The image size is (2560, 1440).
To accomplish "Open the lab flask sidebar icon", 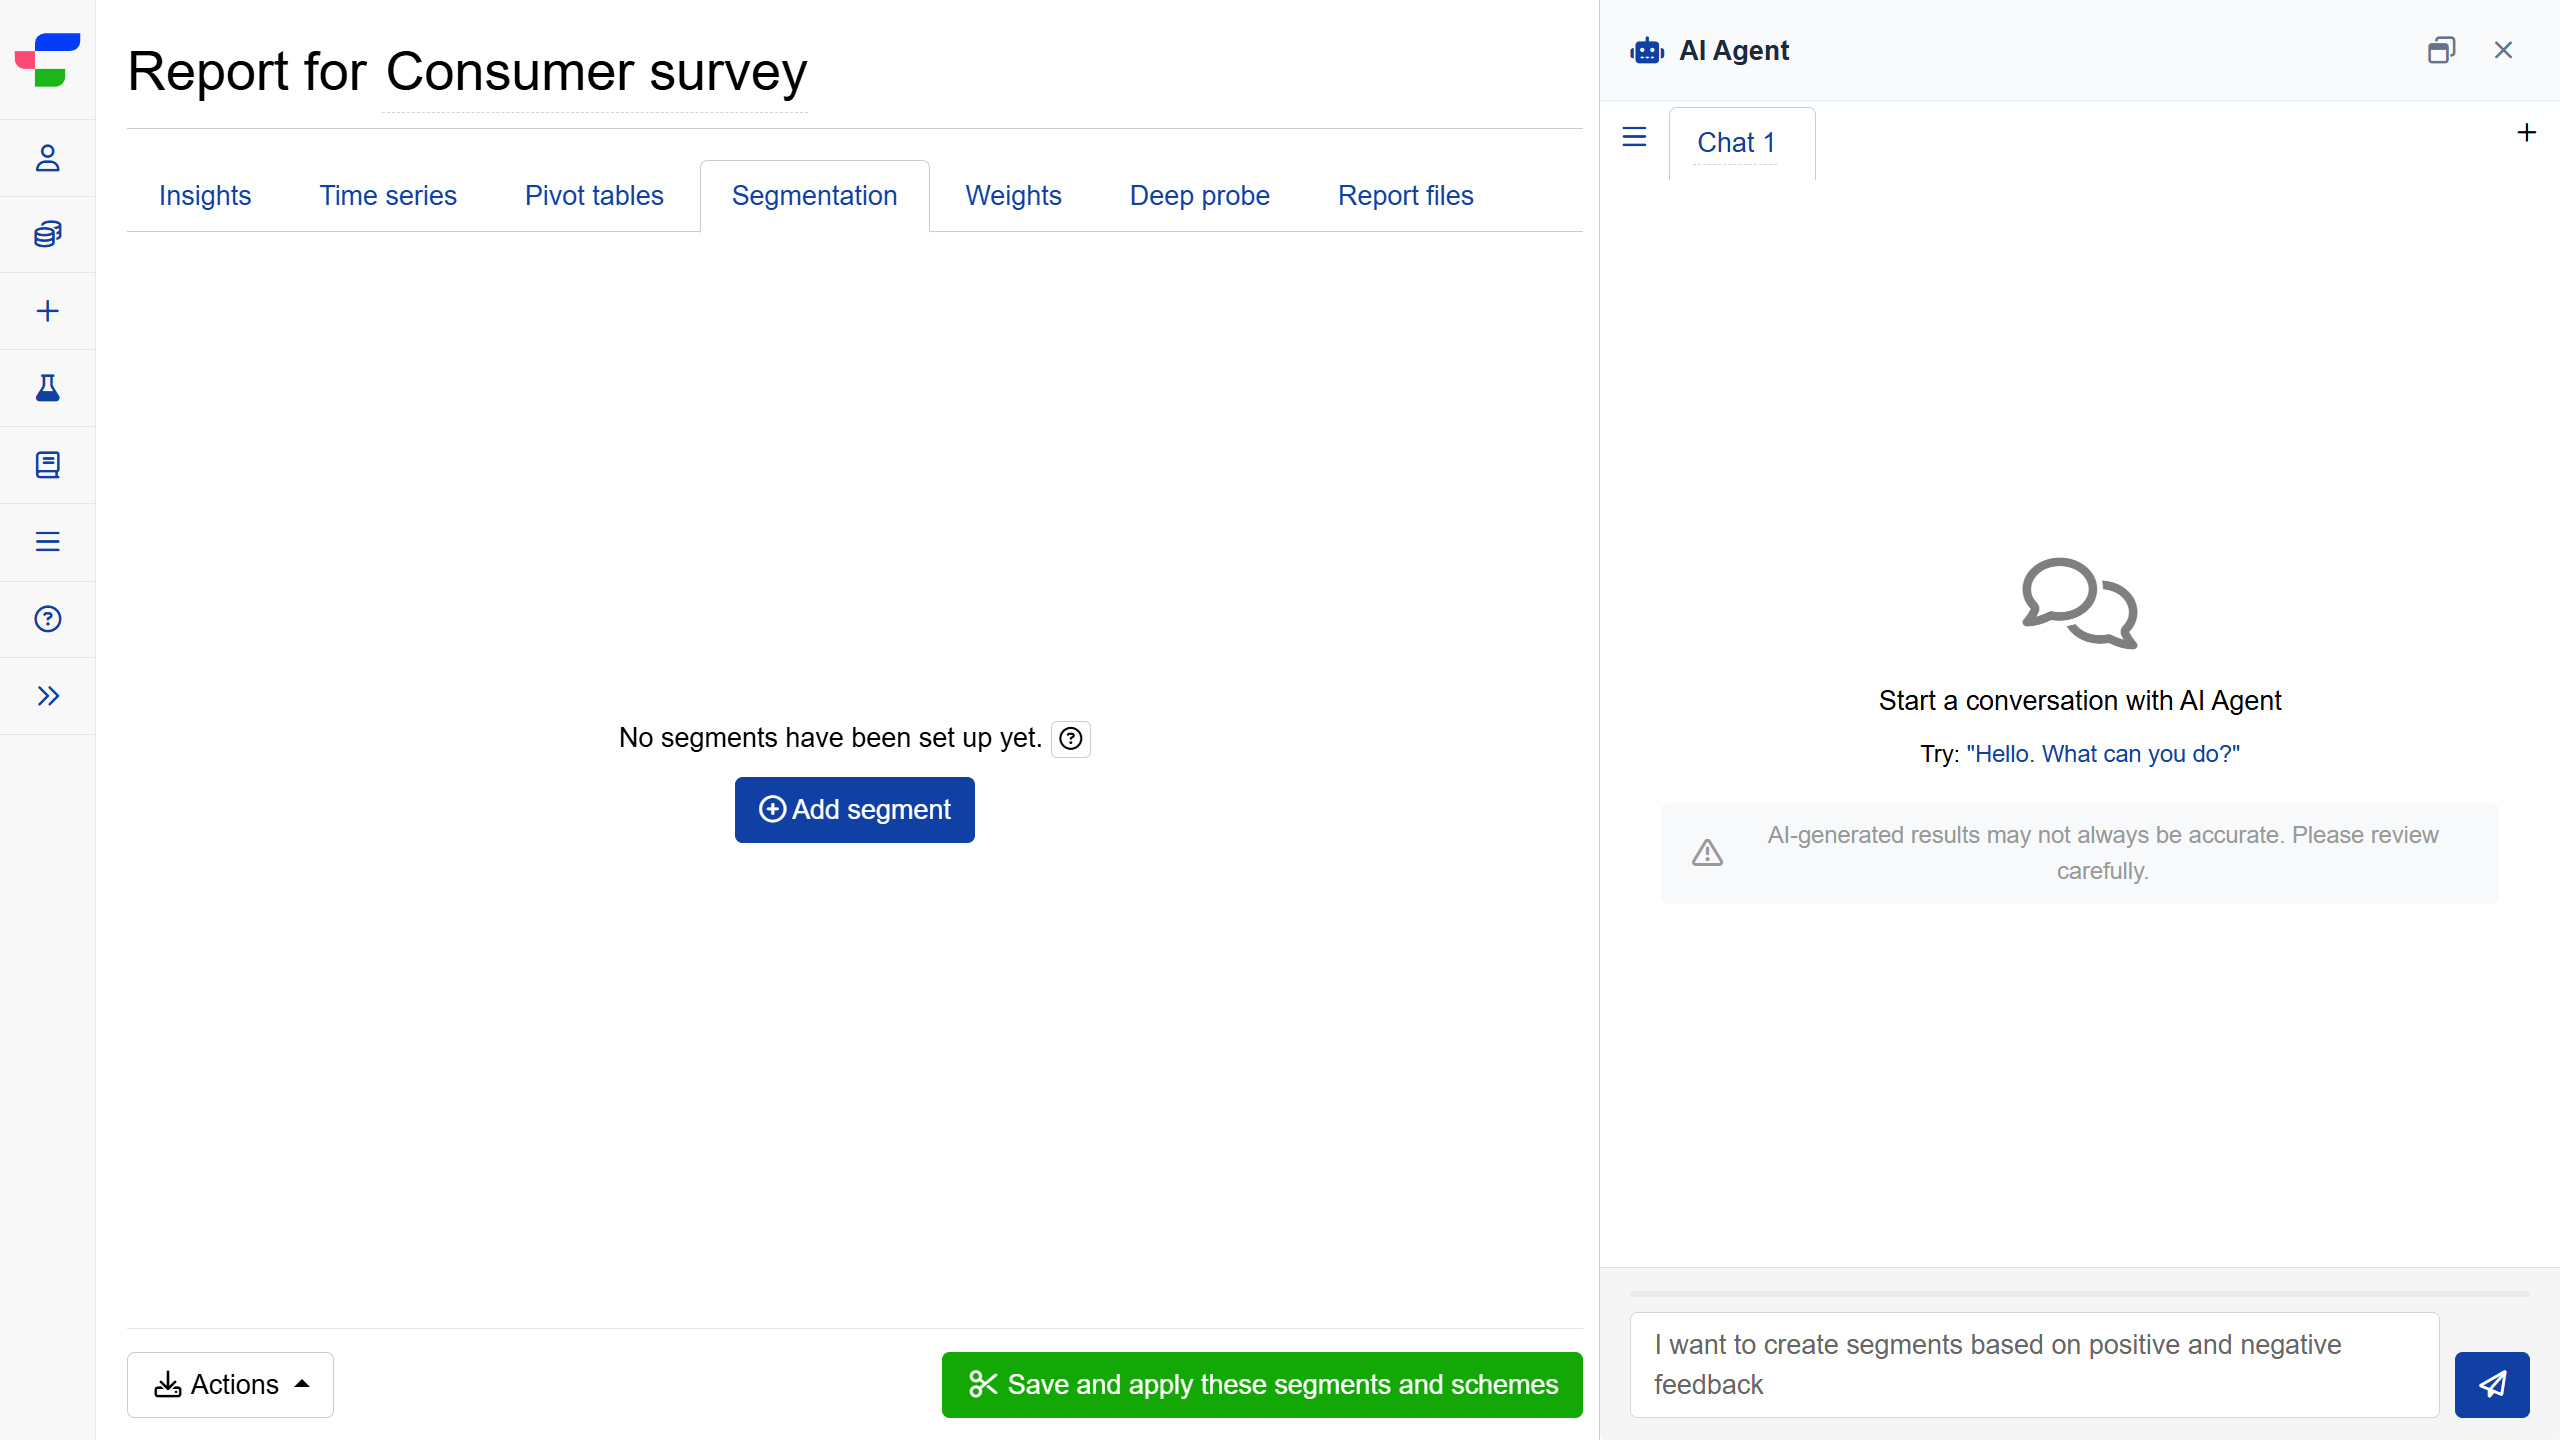I will click(x=47, y=388).
